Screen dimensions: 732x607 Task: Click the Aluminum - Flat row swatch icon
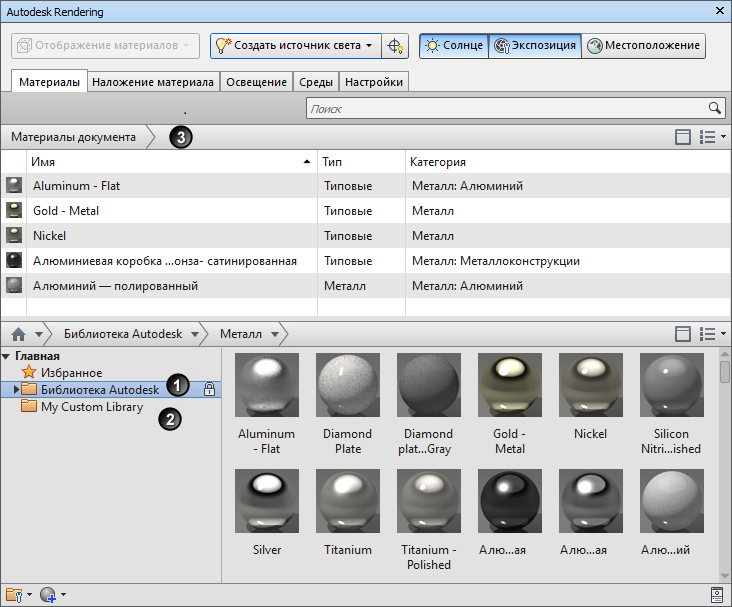point(14,185)
